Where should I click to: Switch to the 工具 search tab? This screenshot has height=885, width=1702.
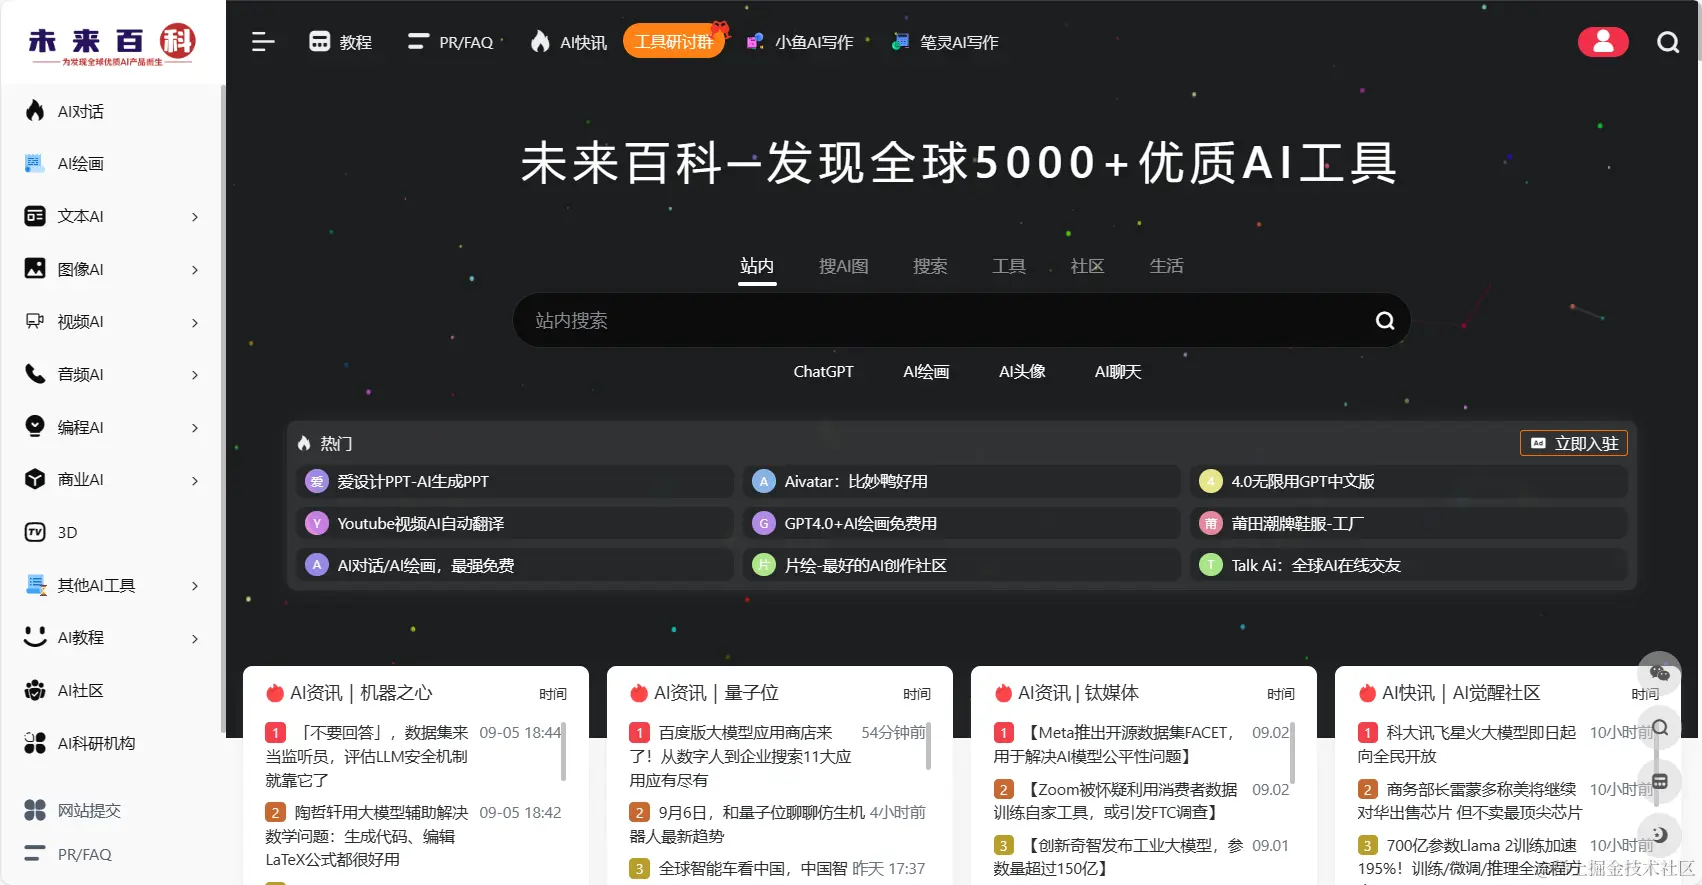(1009, 266)
